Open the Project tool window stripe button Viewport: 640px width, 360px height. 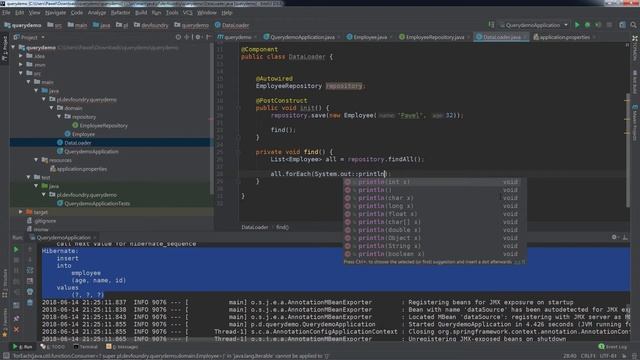(x=4, y=48)
